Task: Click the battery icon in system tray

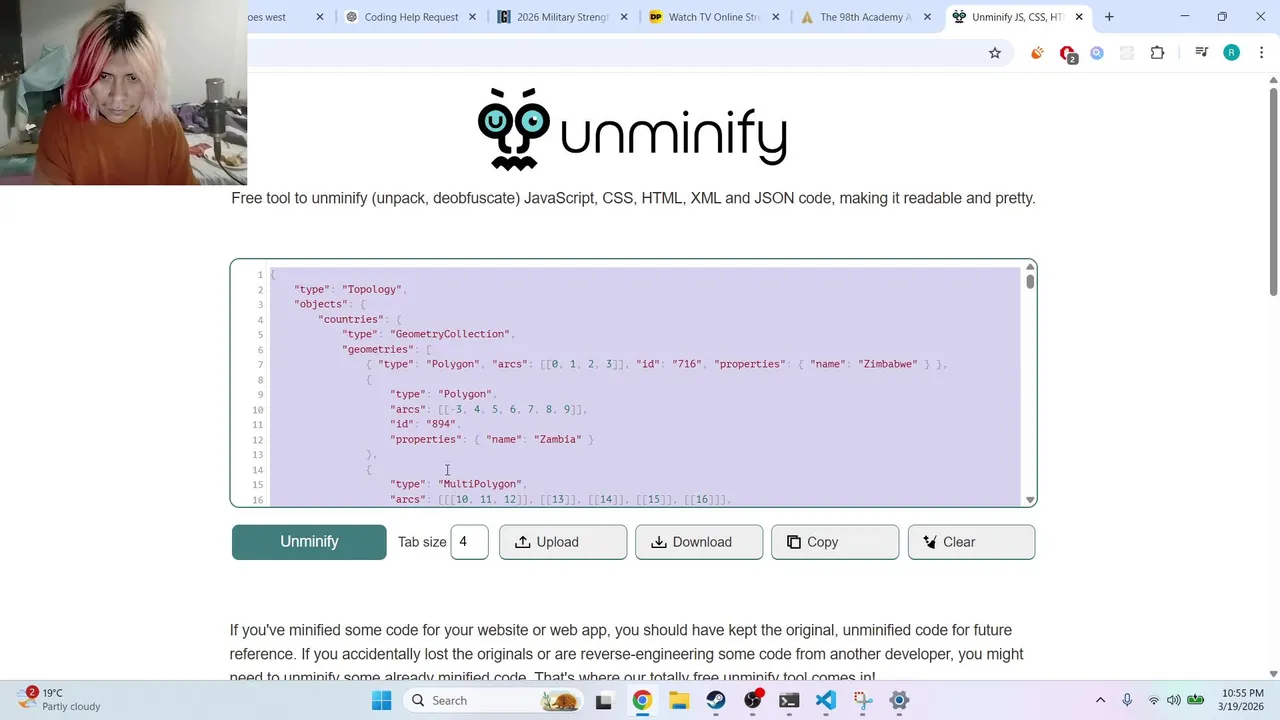Action: (1195, 700)
